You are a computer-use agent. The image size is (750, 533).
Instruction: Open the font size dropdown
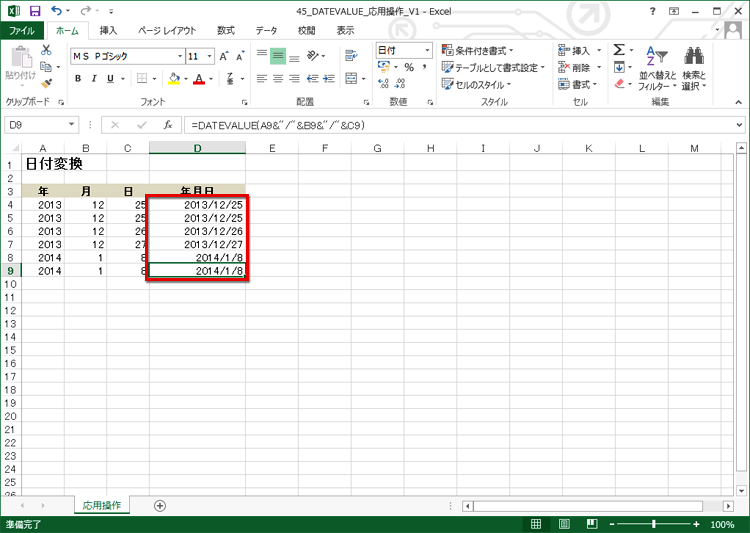tap(210, 56)
